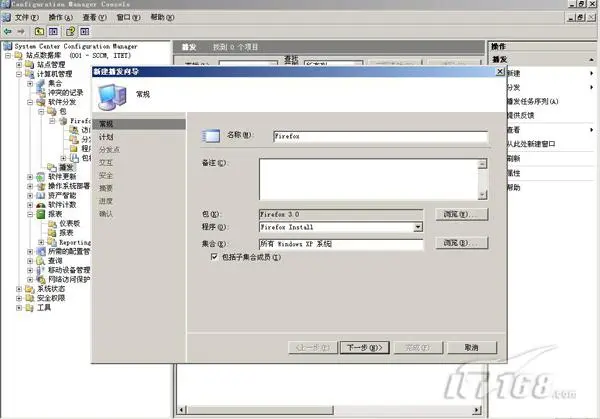This screenshot has width=600, height=419.
Task: Toggle the console tree toolbar icon
Action: pos(53,31)
